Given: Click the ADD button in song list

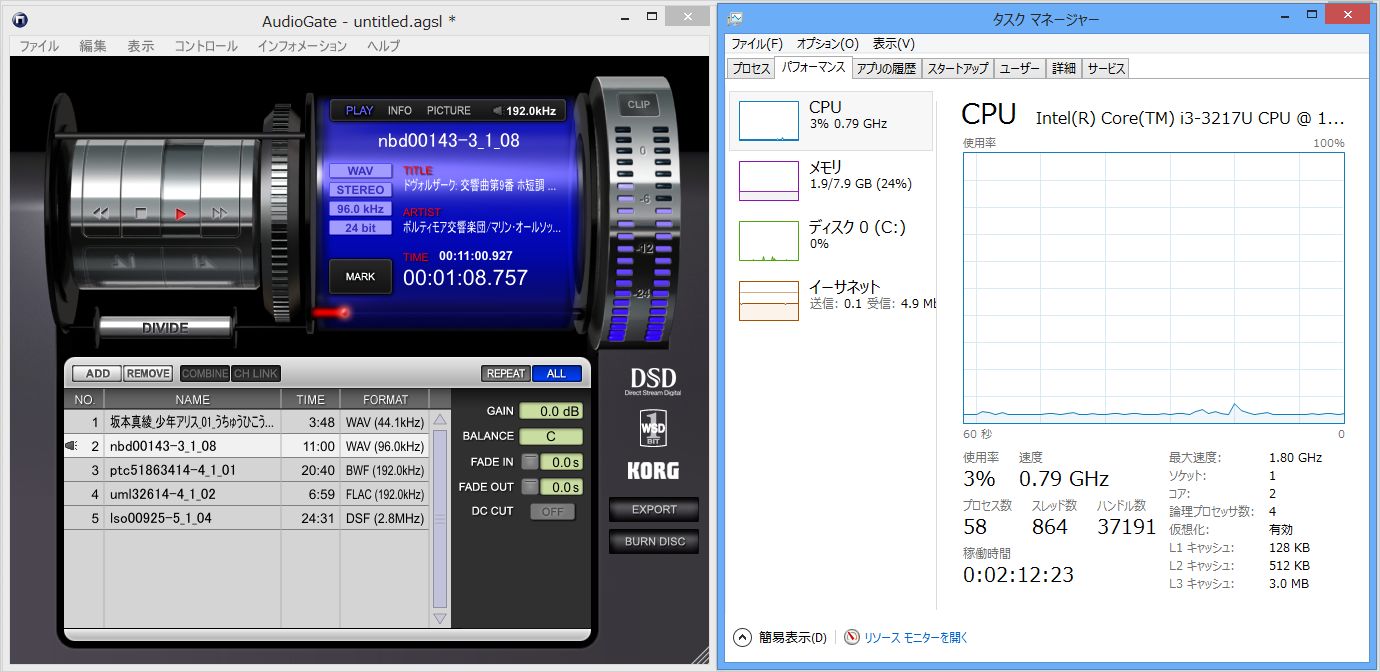Looking at the screenshot, I should pyautogui.click(x=98, y=373).
